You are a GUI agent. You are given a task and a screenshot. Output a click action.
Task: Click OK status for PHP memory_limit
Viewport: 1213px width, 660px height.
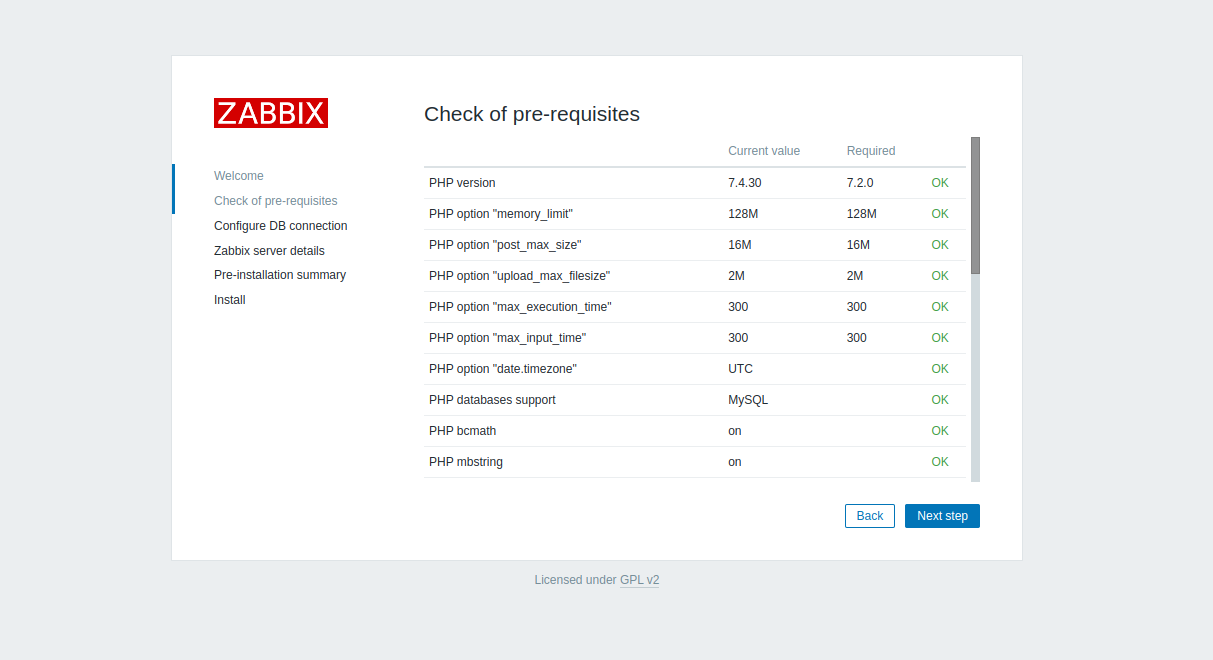(940, 214)
